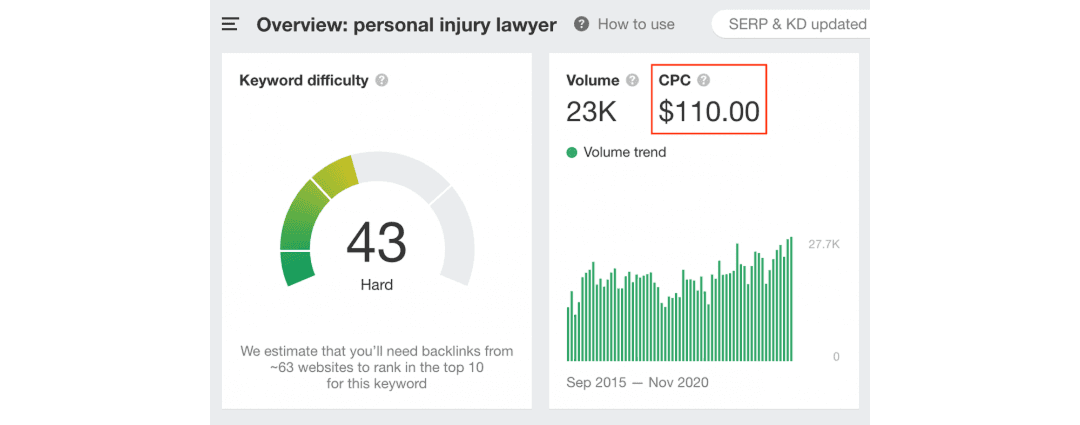Click the 23K volume value
This screenshot has width=1080, height=425.
pyautogui.click(x=591, y=111)
